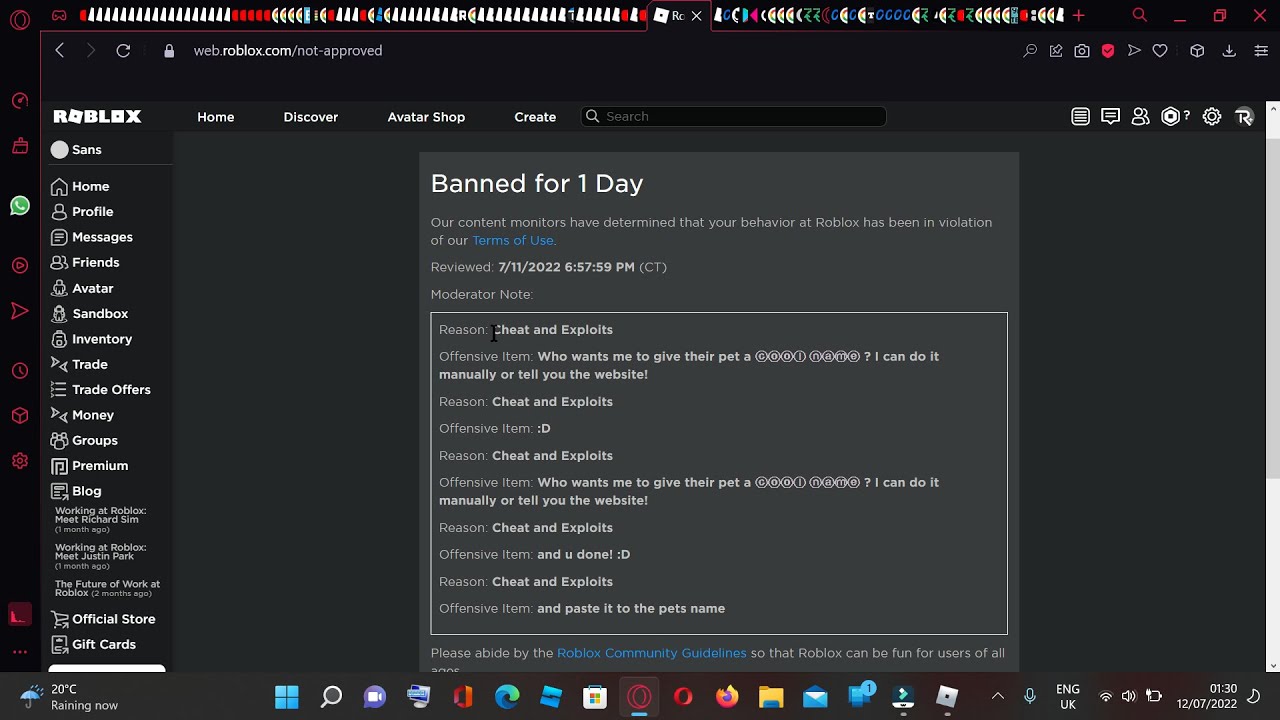Open Roblox settings gear
Image resolution: width=1280 pixels, height=720 pixels.
coord(1212,117)
